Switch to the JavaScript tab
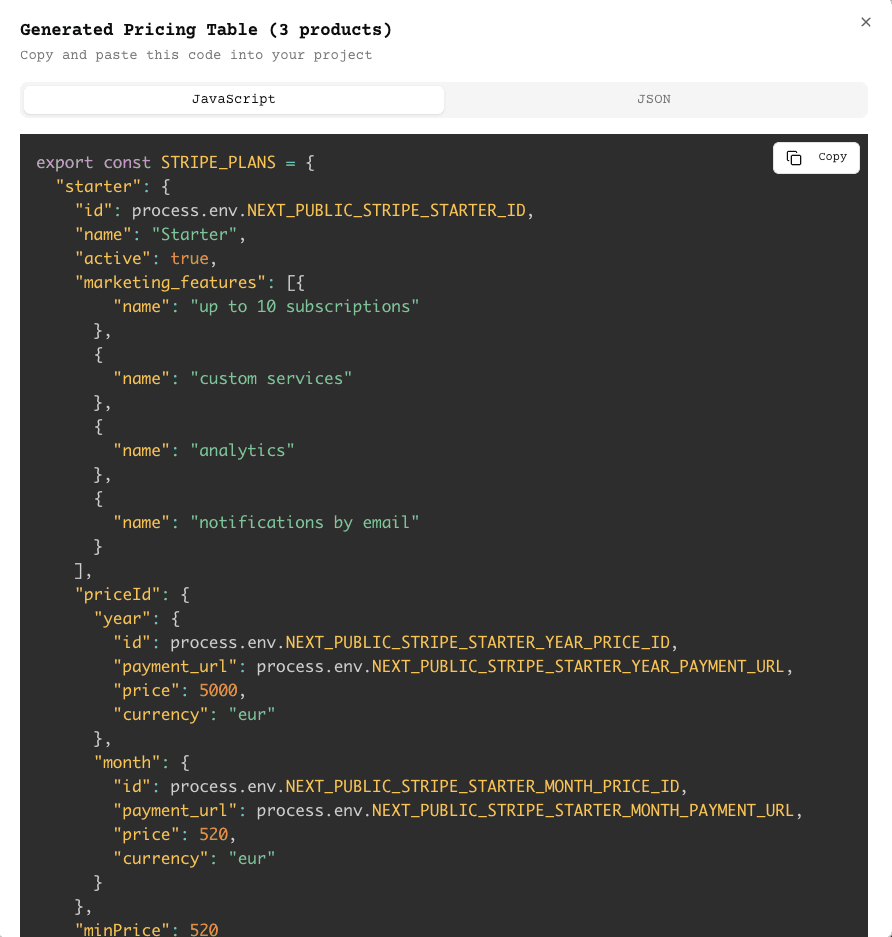This screenshot has height=937, width=892. tap(234, 99)
